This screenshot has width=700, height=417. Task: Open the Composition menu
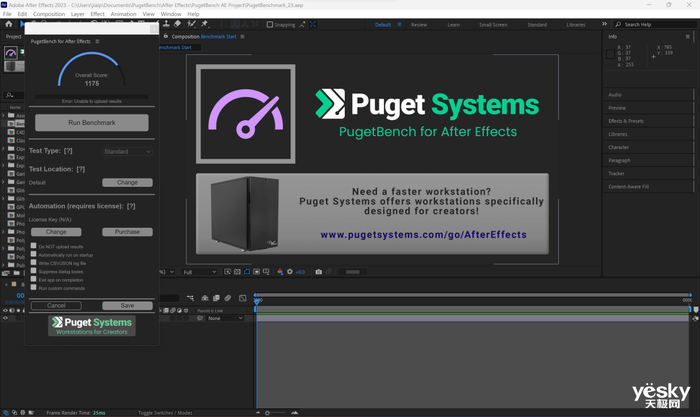(49, 14)
